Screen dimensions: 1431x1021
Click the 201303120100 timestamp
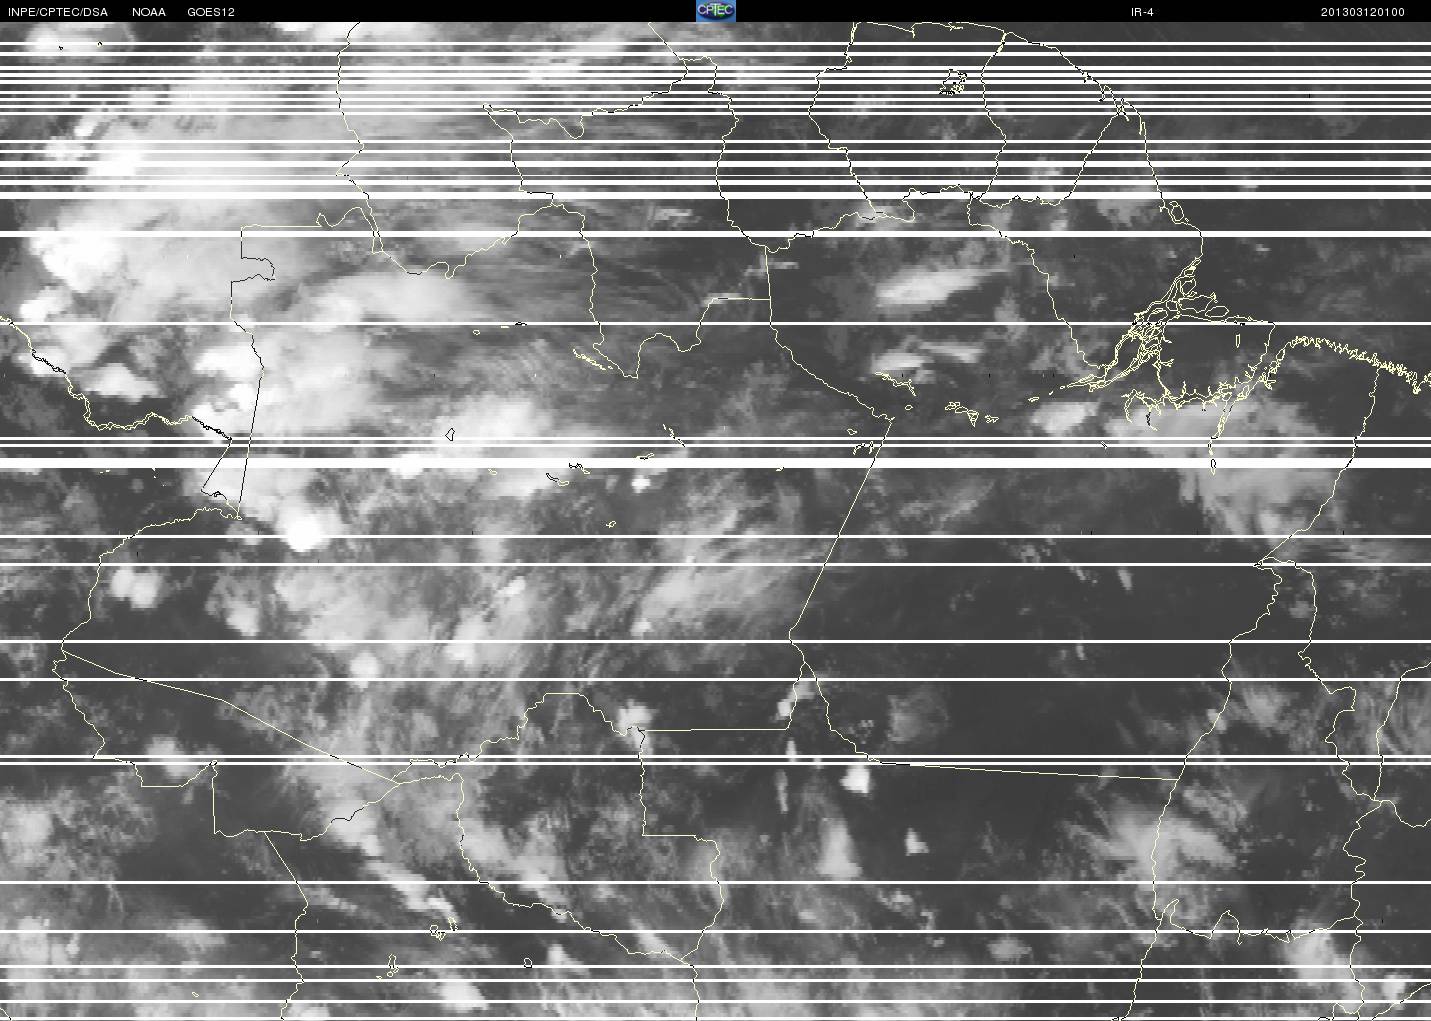point(1362,12)
